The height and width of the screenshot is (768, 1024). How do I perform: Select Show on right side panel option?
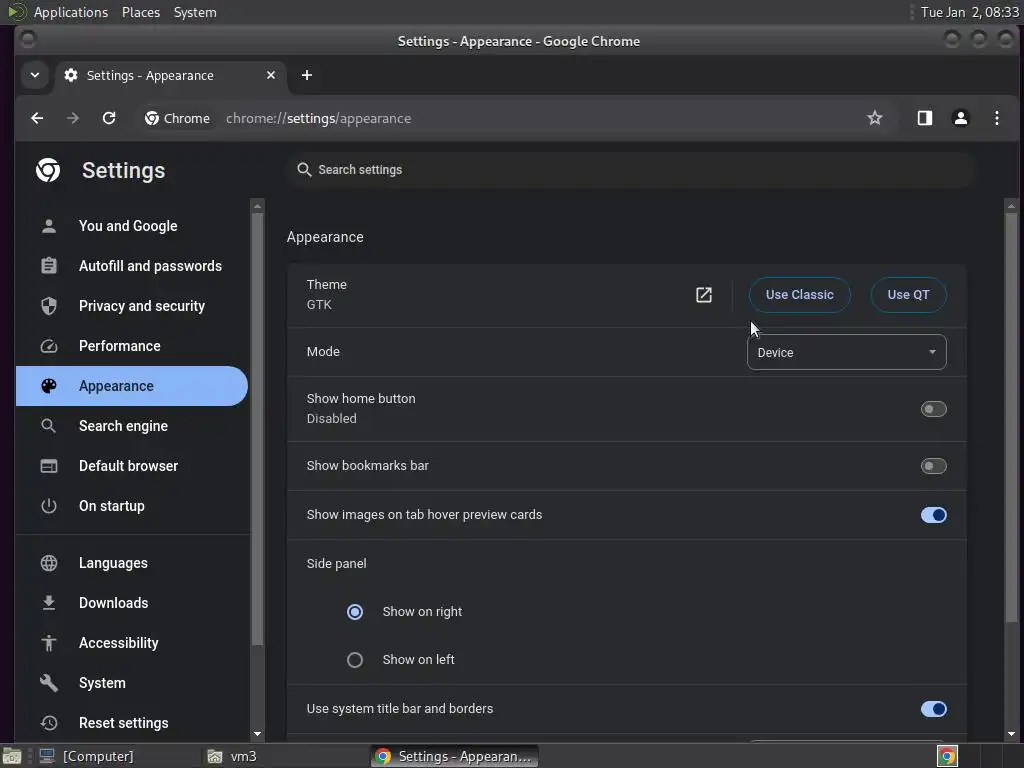click(355, 612)
